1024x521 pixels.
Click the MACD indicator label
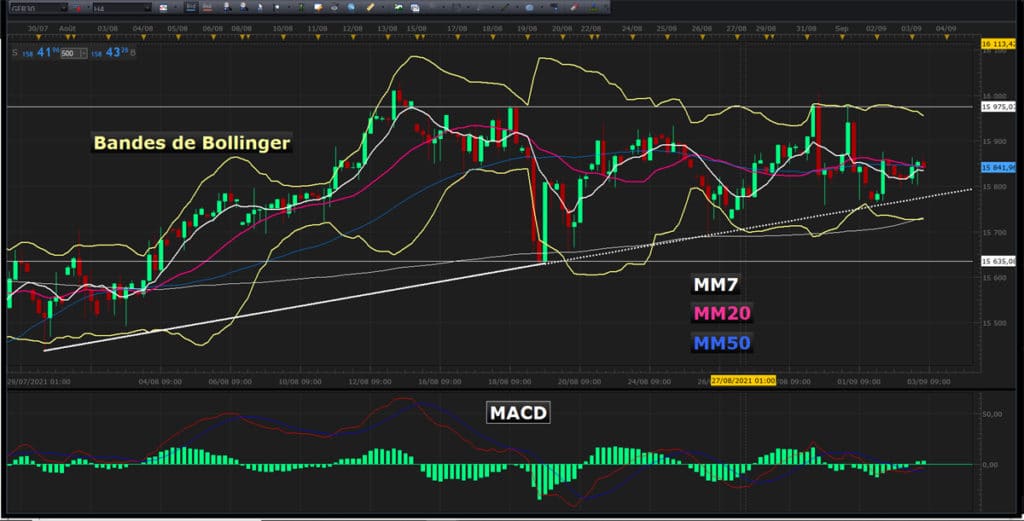click(x=519, y=413)
